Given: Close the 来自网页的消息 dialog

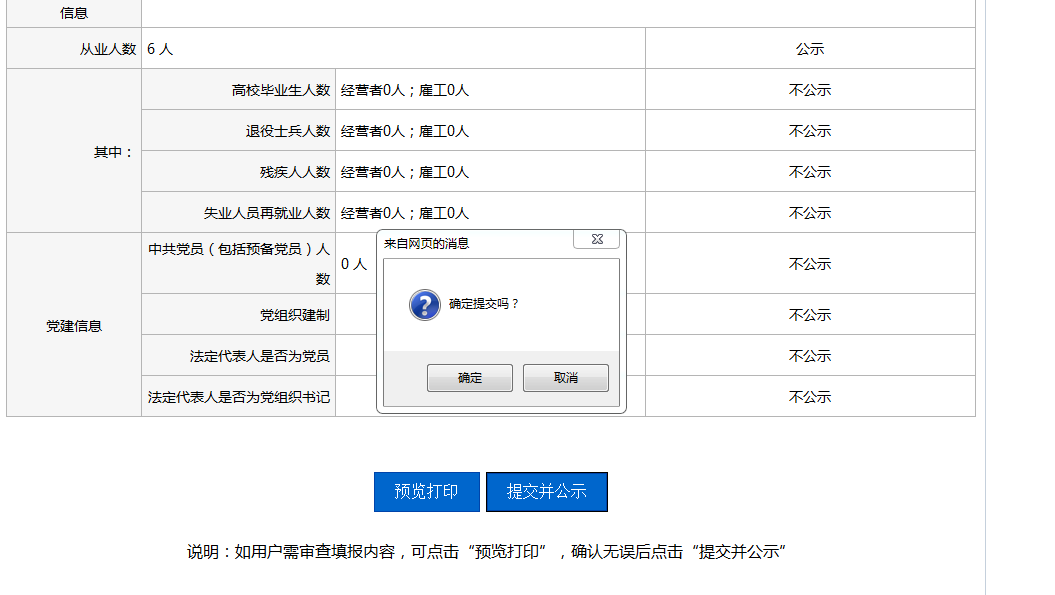Looking at the screenshot, I should (597, 239).
